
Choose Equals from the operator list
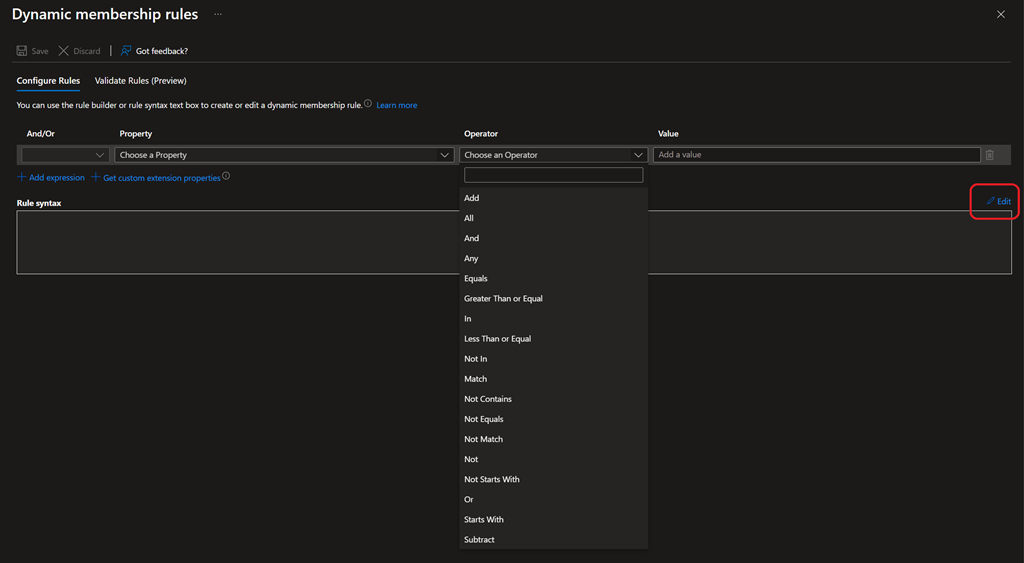[476, 278]
